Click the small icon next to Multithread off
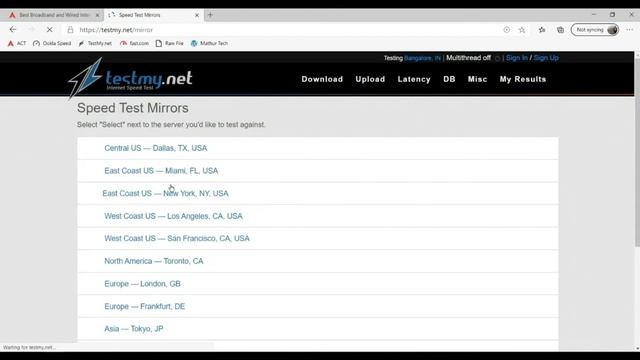The width and height of the screenshot is (640, 360). 497,58
